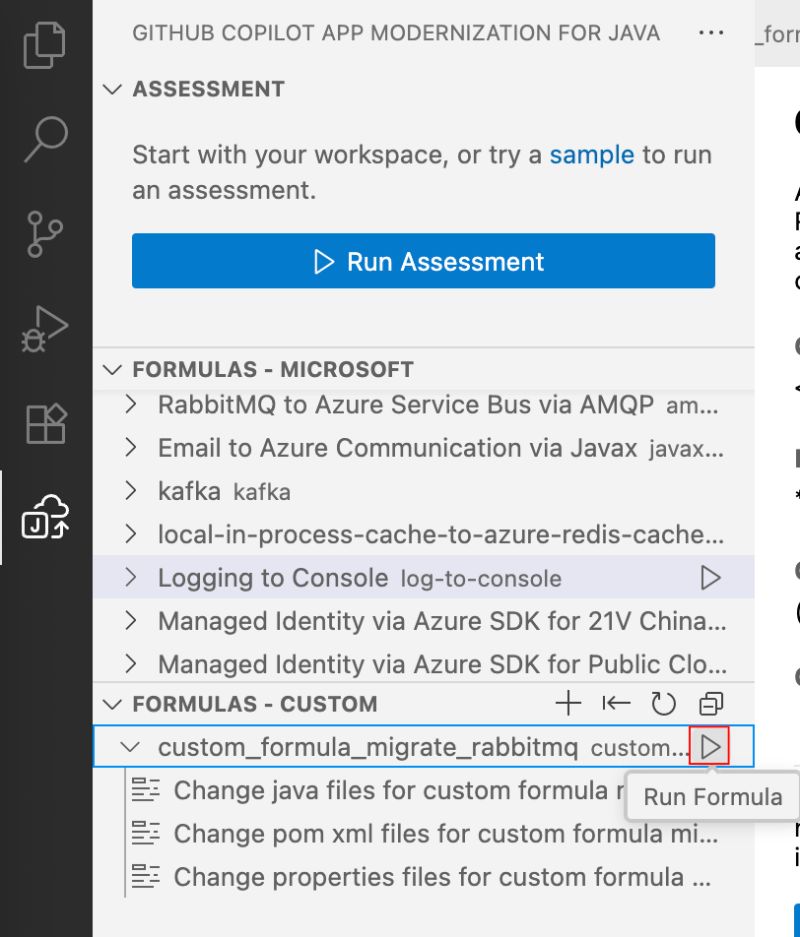Refresh the custom formulas list

[663, 703]
